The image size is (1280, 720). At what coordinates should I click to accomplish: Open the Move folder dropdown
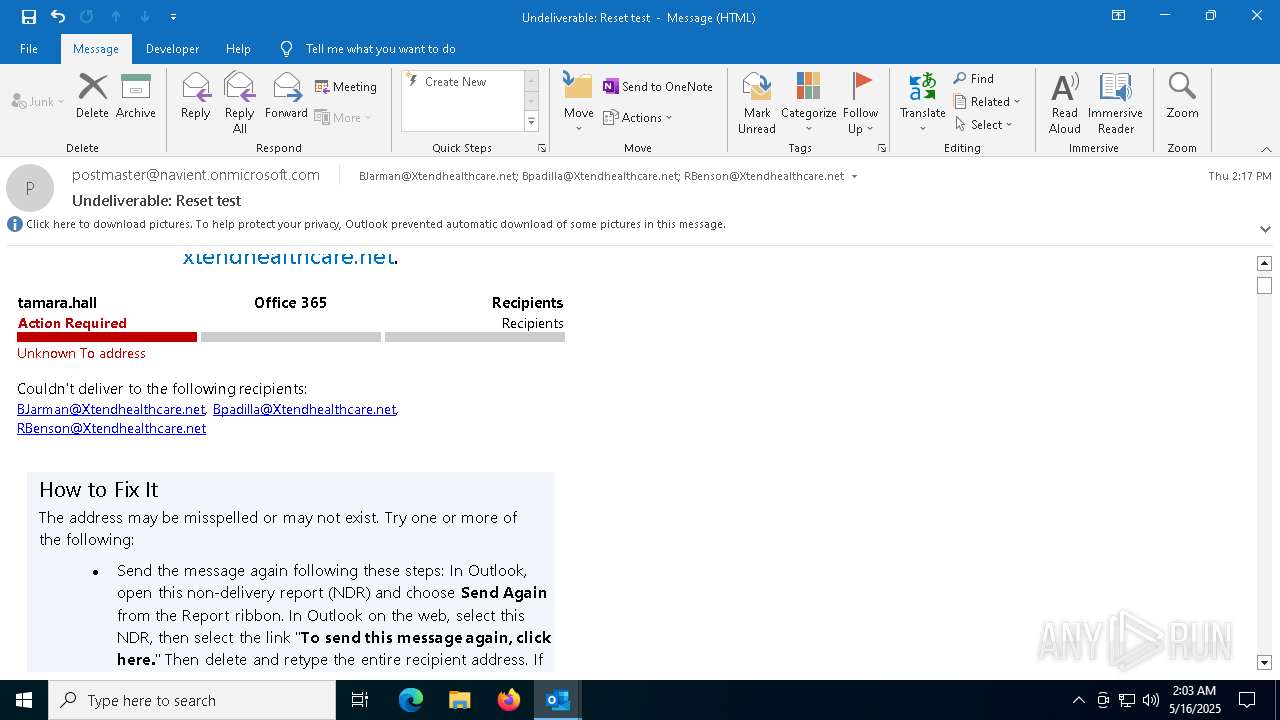(x=578, y=103)
